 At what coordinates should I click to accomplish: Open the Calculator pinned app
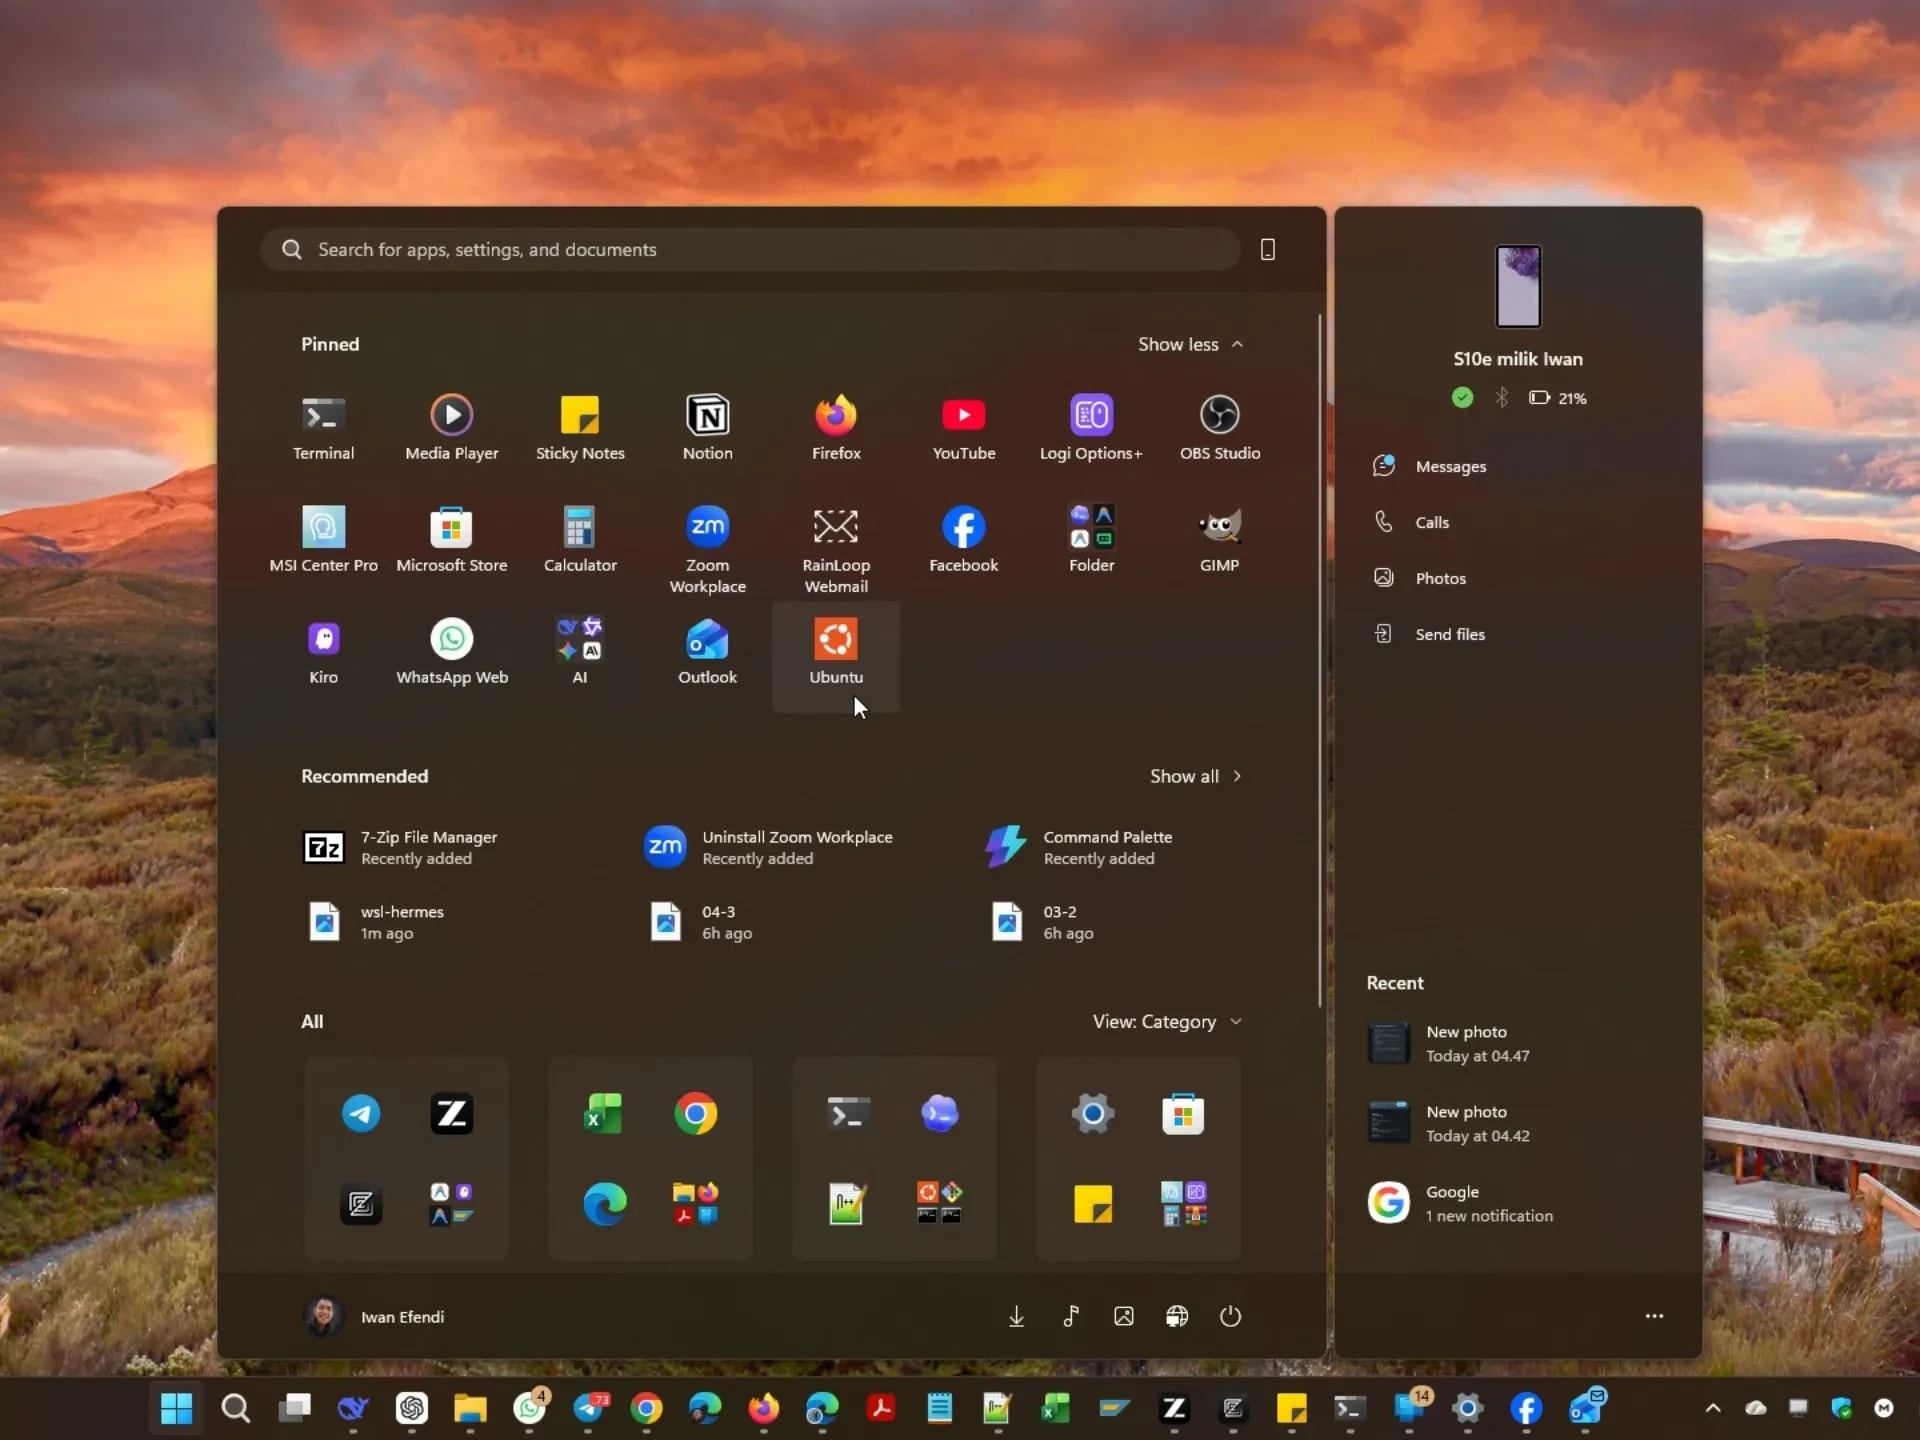tap(579, 540)
